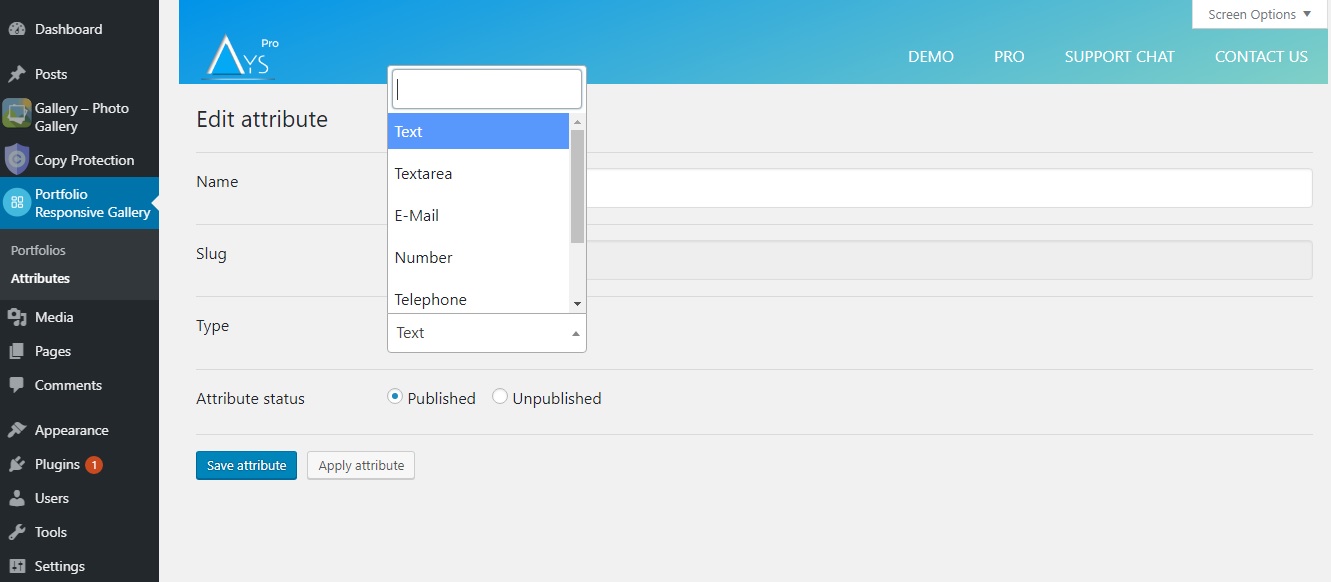Click the Media icon in sidebar
The width and height of the screenshot is (1331, 582).
pyautogui.click(x=16, y=317)
